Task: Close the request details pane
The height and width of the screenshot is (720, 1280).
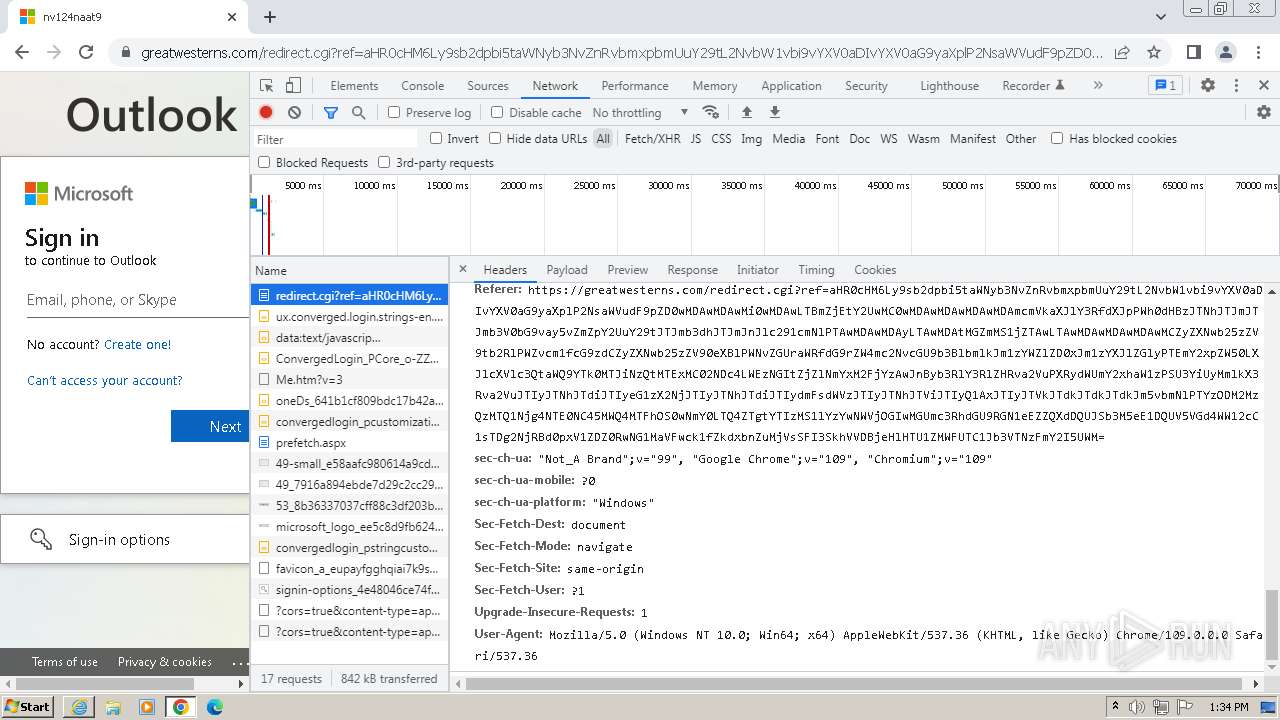Action: coord(463,269)
